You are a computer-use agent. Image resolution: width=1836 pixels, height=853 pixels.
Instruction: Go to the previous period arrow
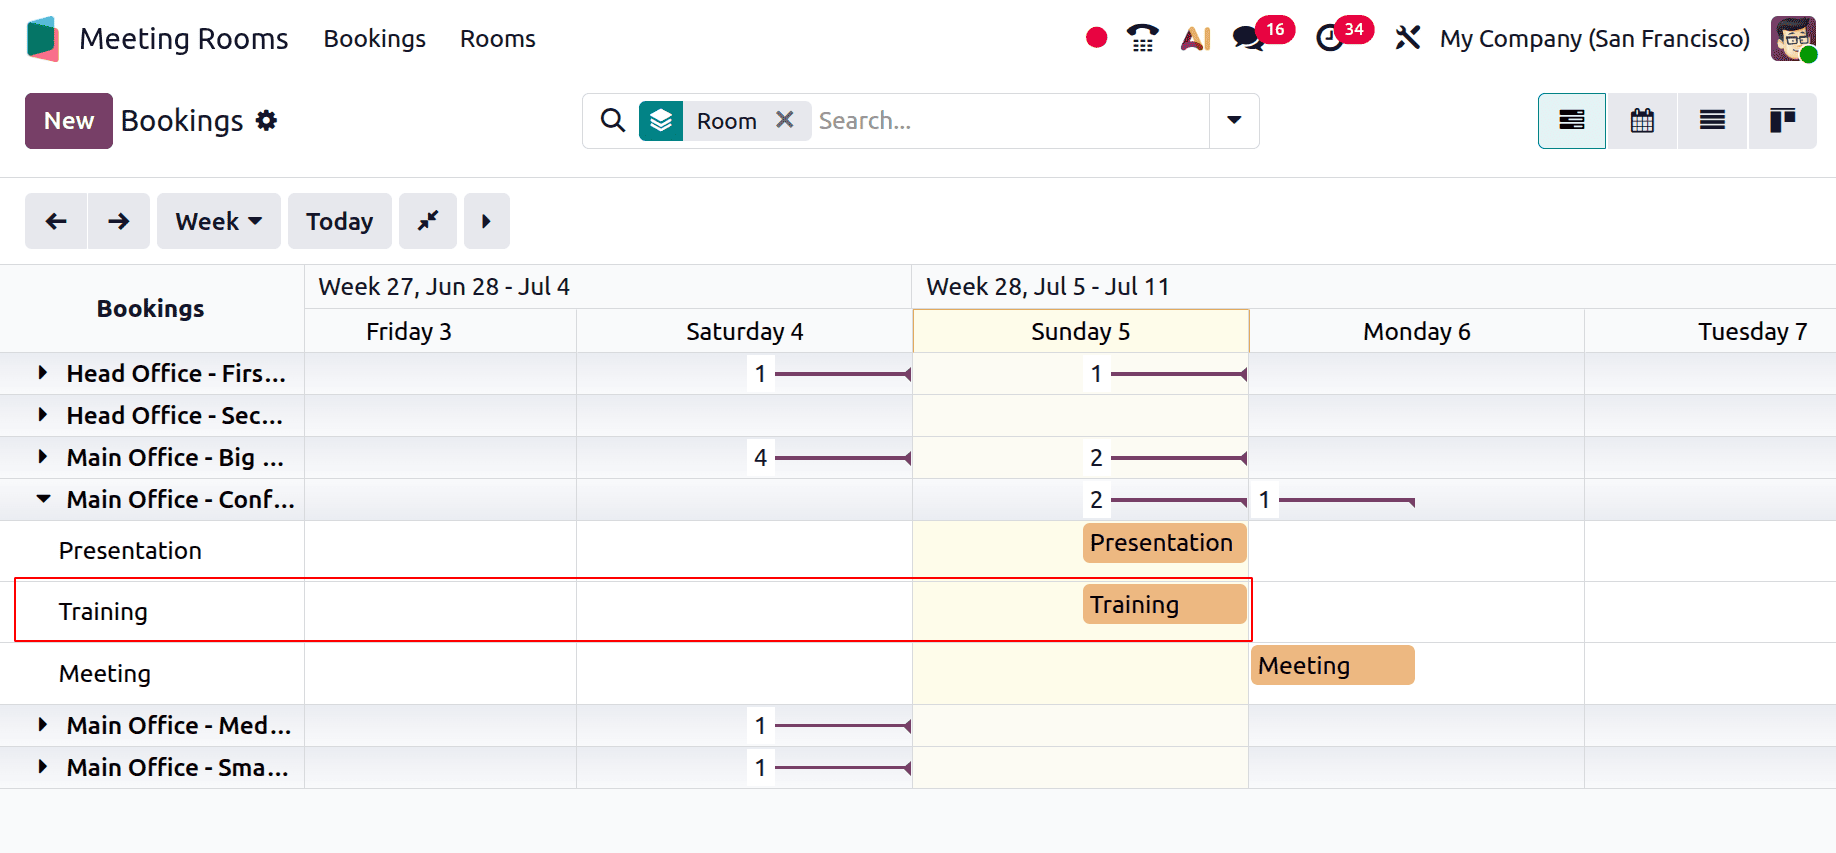(56, 221)
